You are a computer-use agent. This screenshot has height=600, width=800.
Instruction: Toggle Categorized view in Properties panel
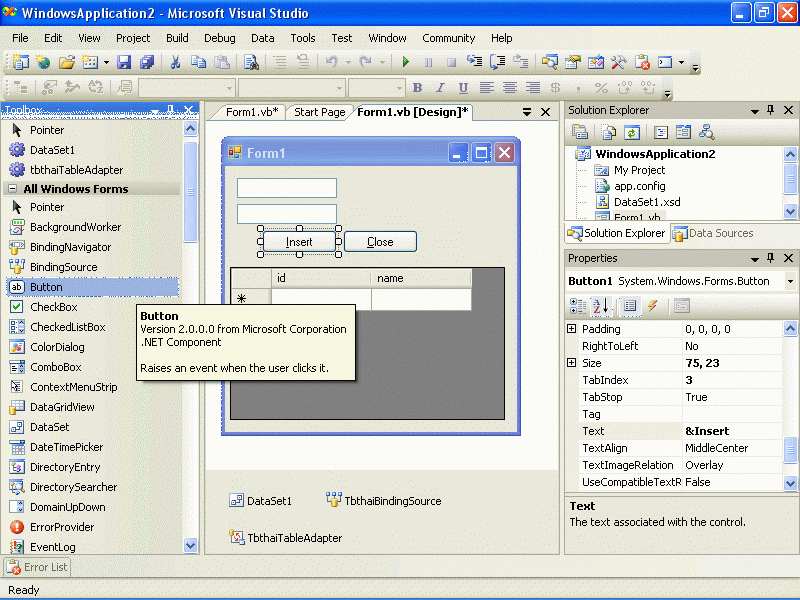[x=579, y=306]
